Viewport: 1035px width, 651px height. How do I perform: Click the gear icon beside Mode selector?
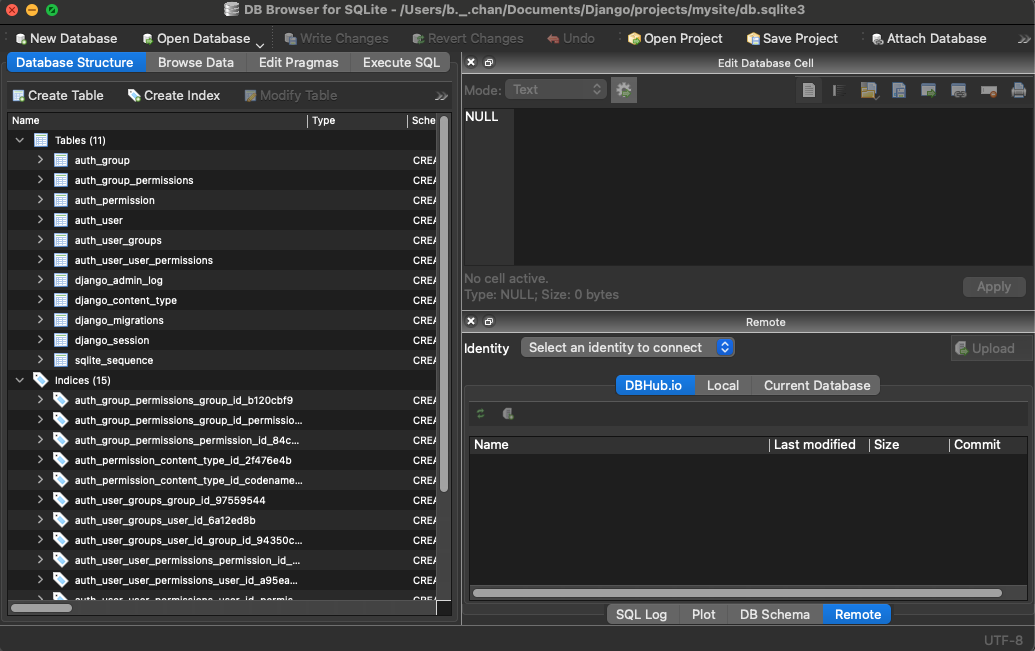(x=624, y=90)
